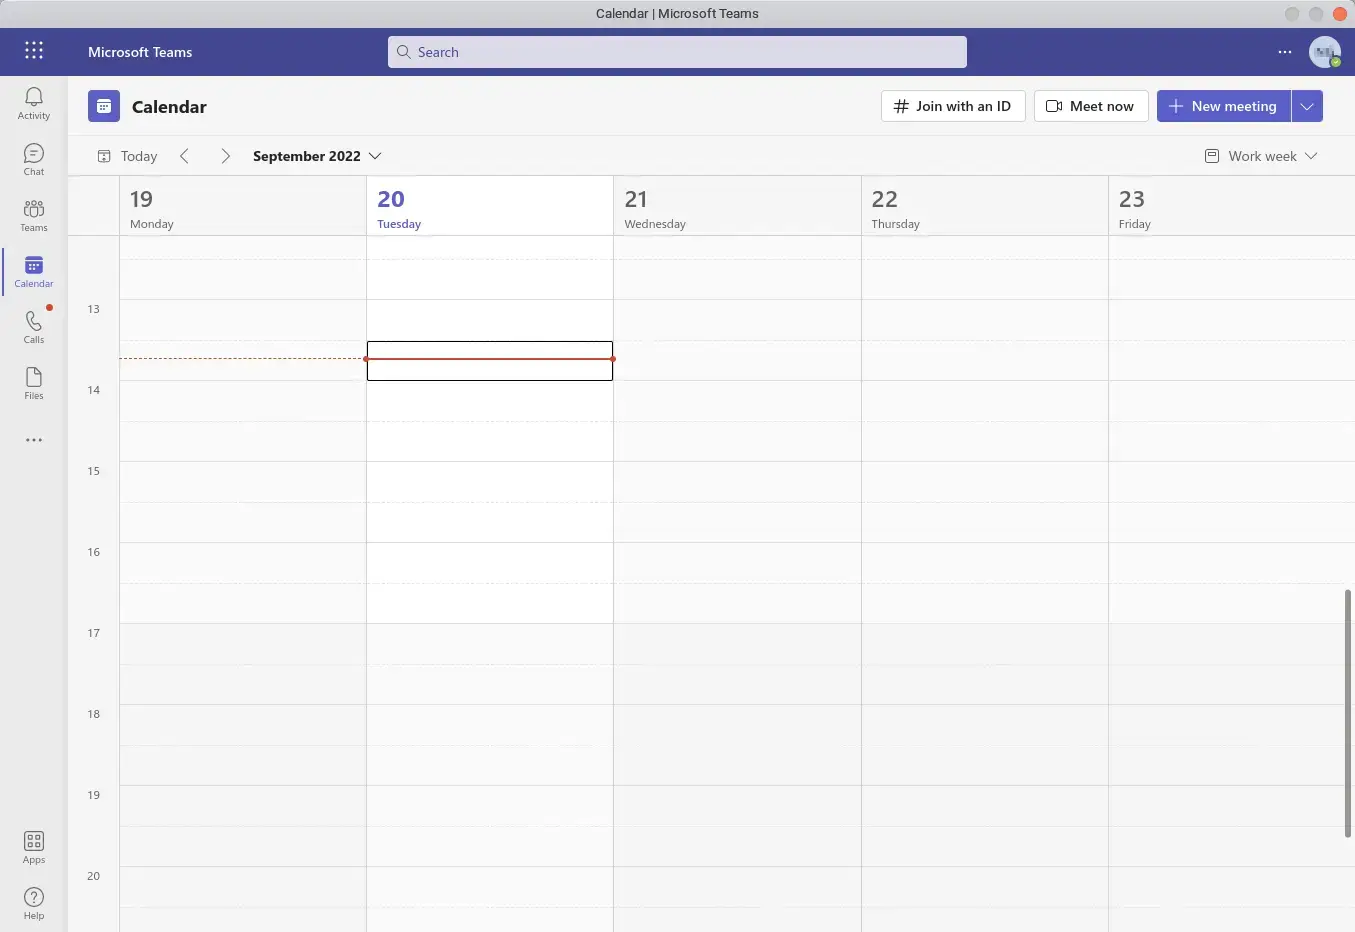Click the Meet now button

[x=1091, y=106]
